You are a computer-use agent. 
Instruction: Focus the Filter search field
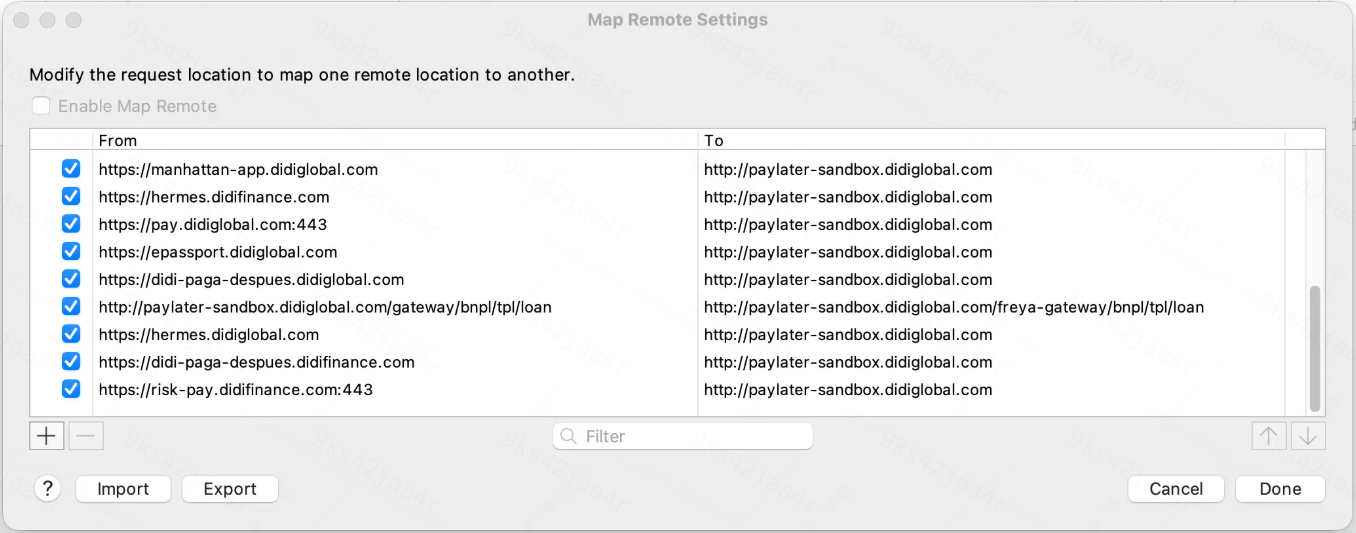click(x=683, y=436)
